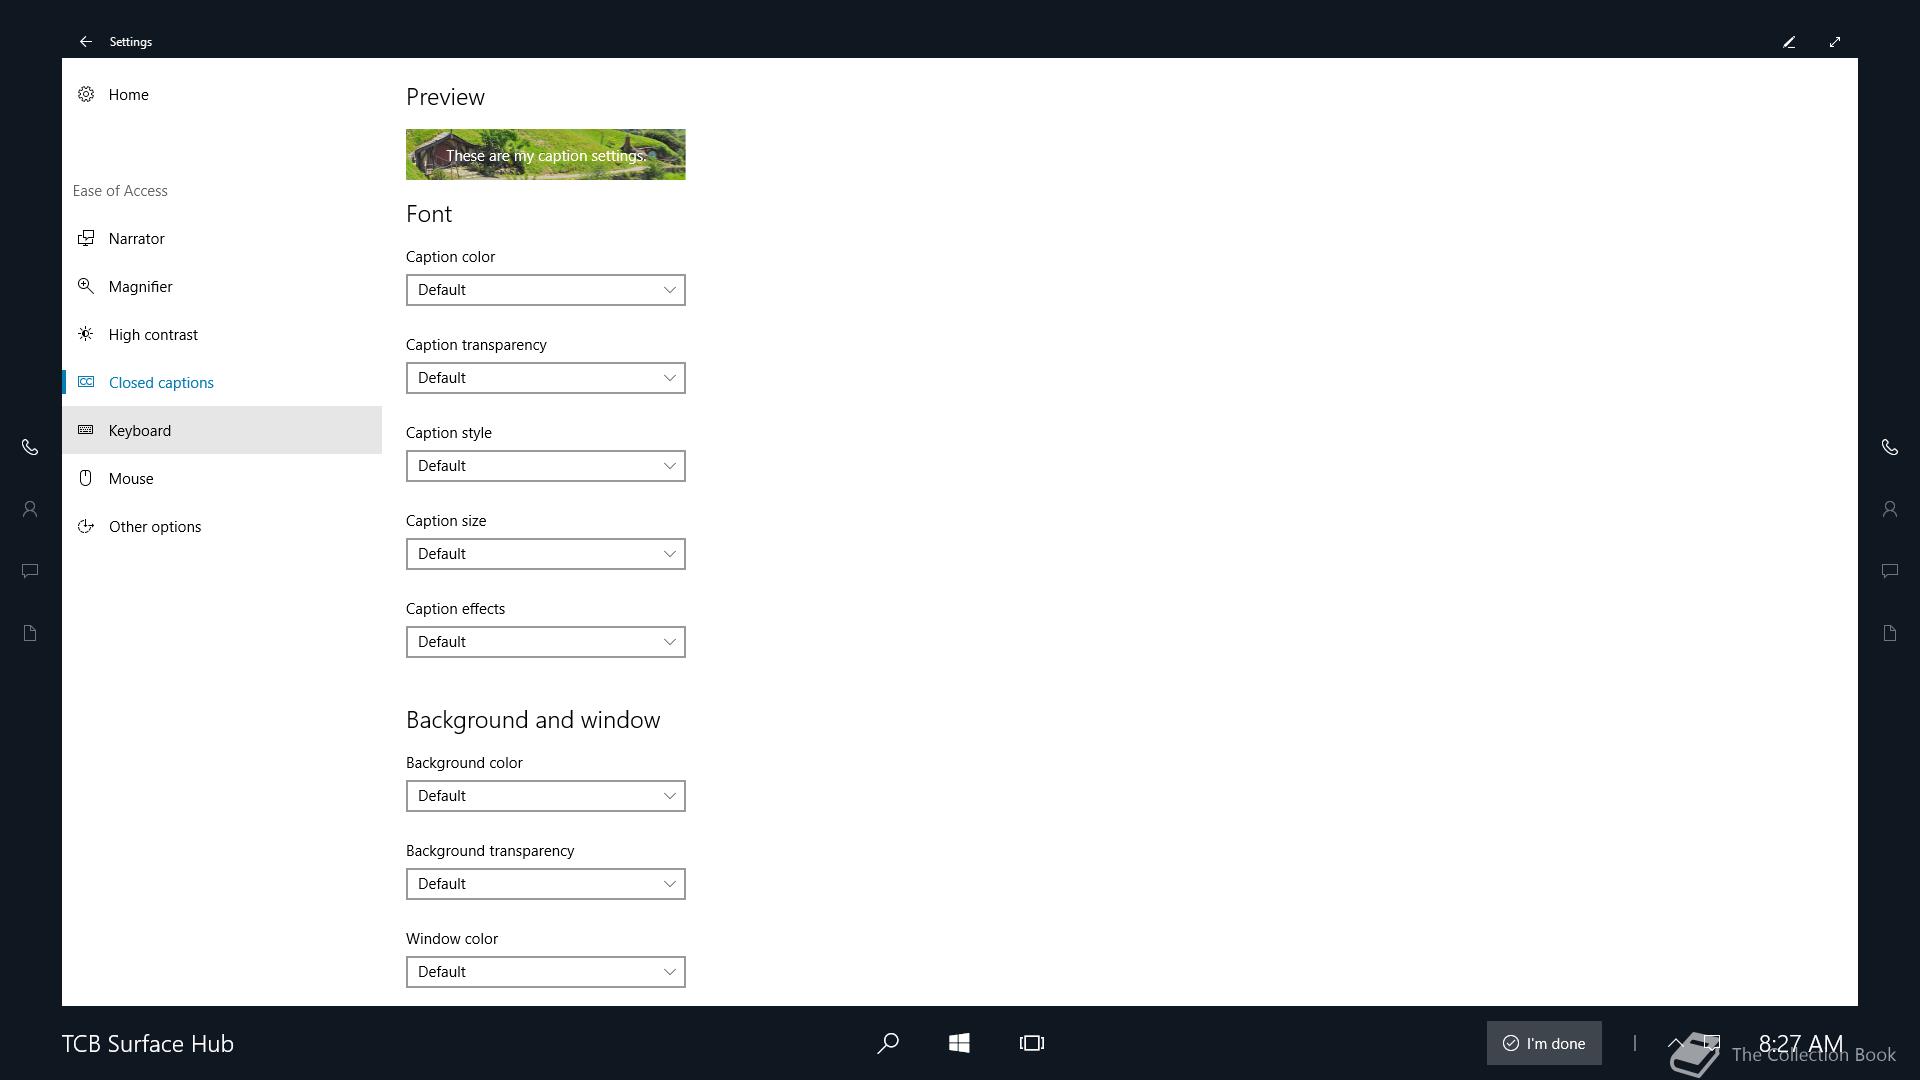Expand the Window color dropdown

coord(546,972)
